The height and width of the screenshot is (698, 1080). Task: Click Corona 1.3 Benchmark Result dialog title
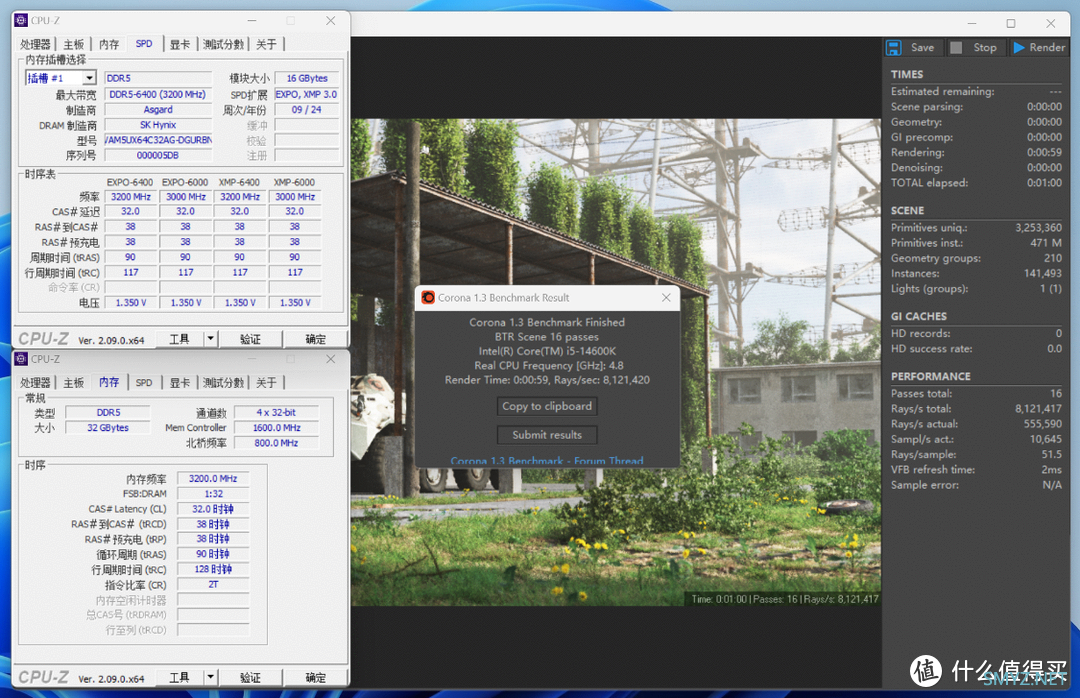(x=503, y=298)
